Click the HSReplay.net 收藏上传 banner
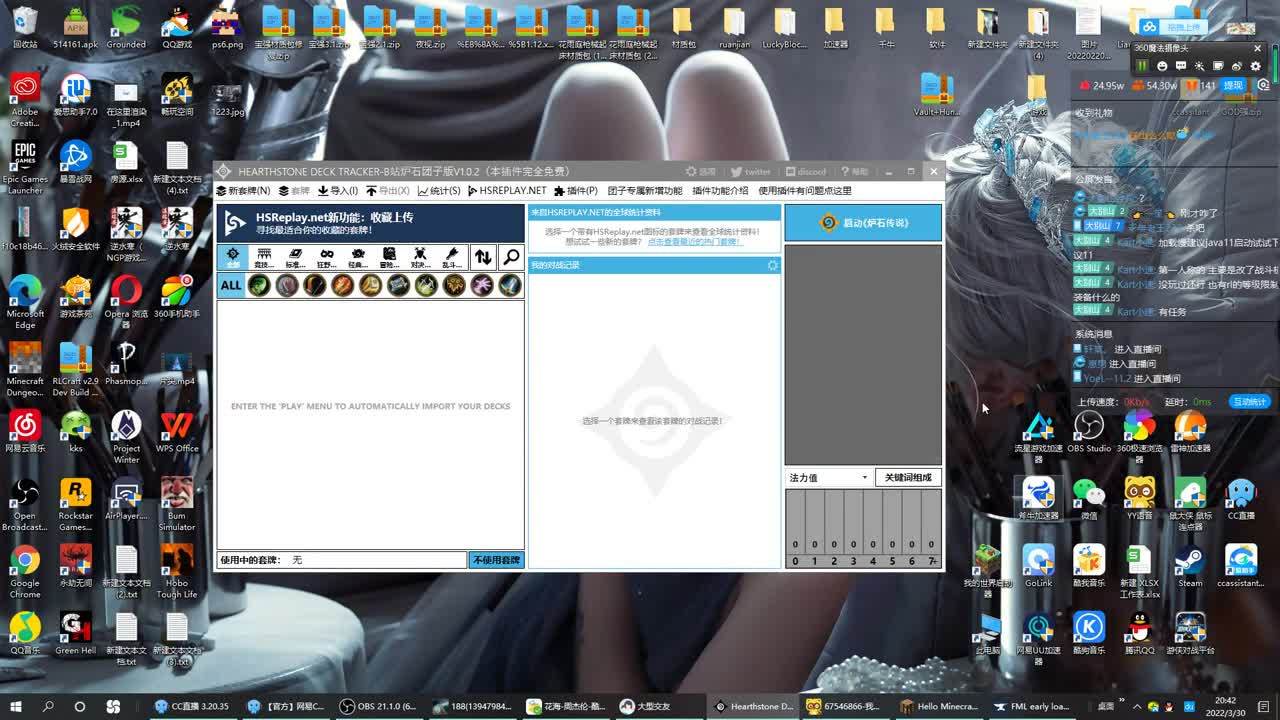This screenshot has width=1280, height=720. 371,223
